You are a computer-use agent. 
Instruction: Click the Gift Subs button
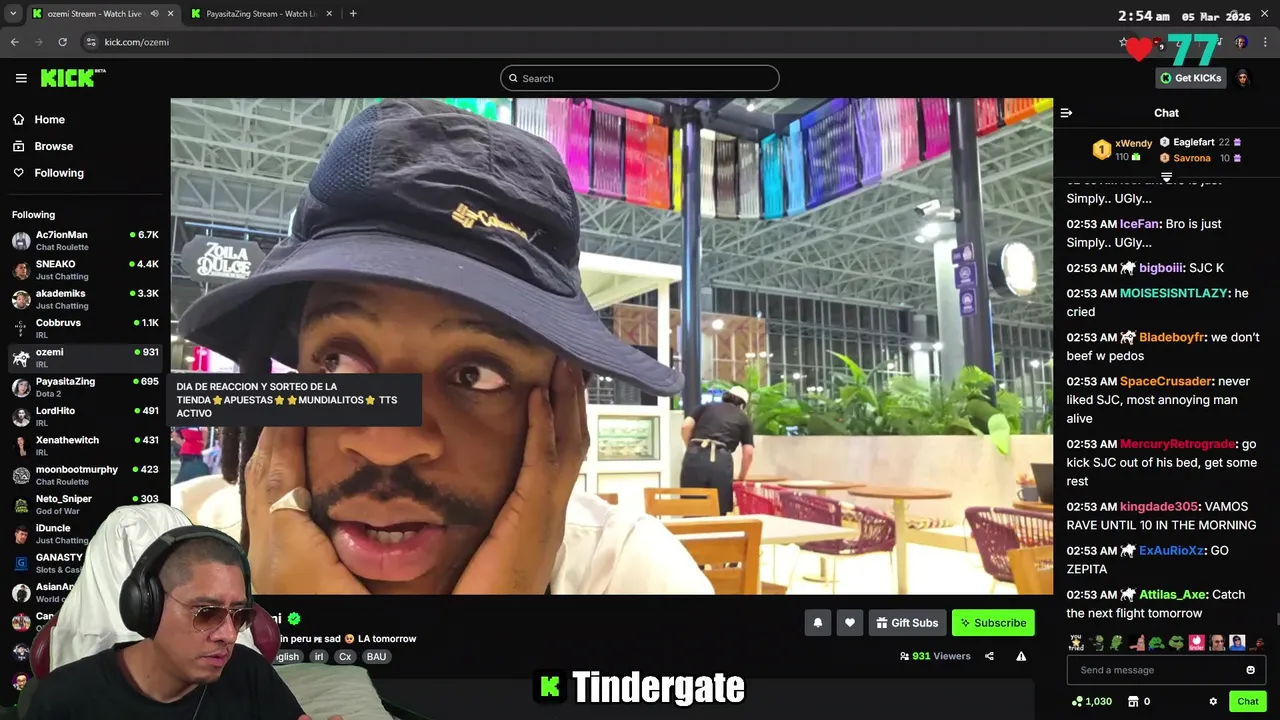coord(907,623)
